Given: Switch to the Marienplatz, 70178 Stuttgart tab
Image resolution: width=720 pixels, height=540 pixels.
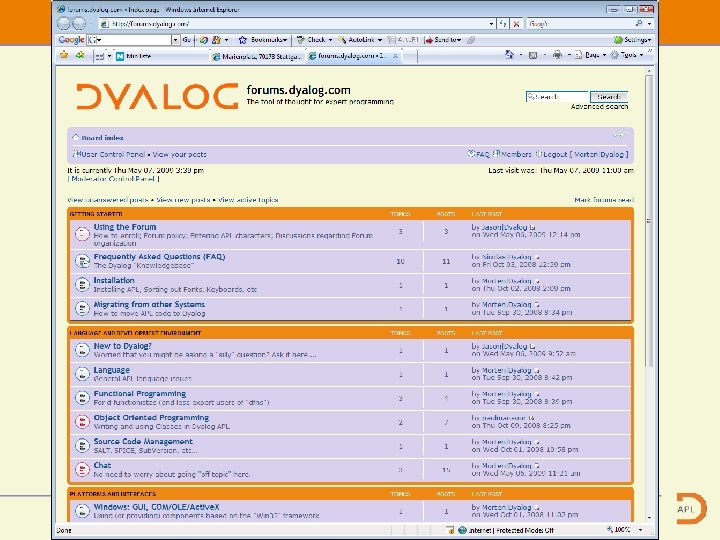Looking at the screenshot, I should click(256, 56).
